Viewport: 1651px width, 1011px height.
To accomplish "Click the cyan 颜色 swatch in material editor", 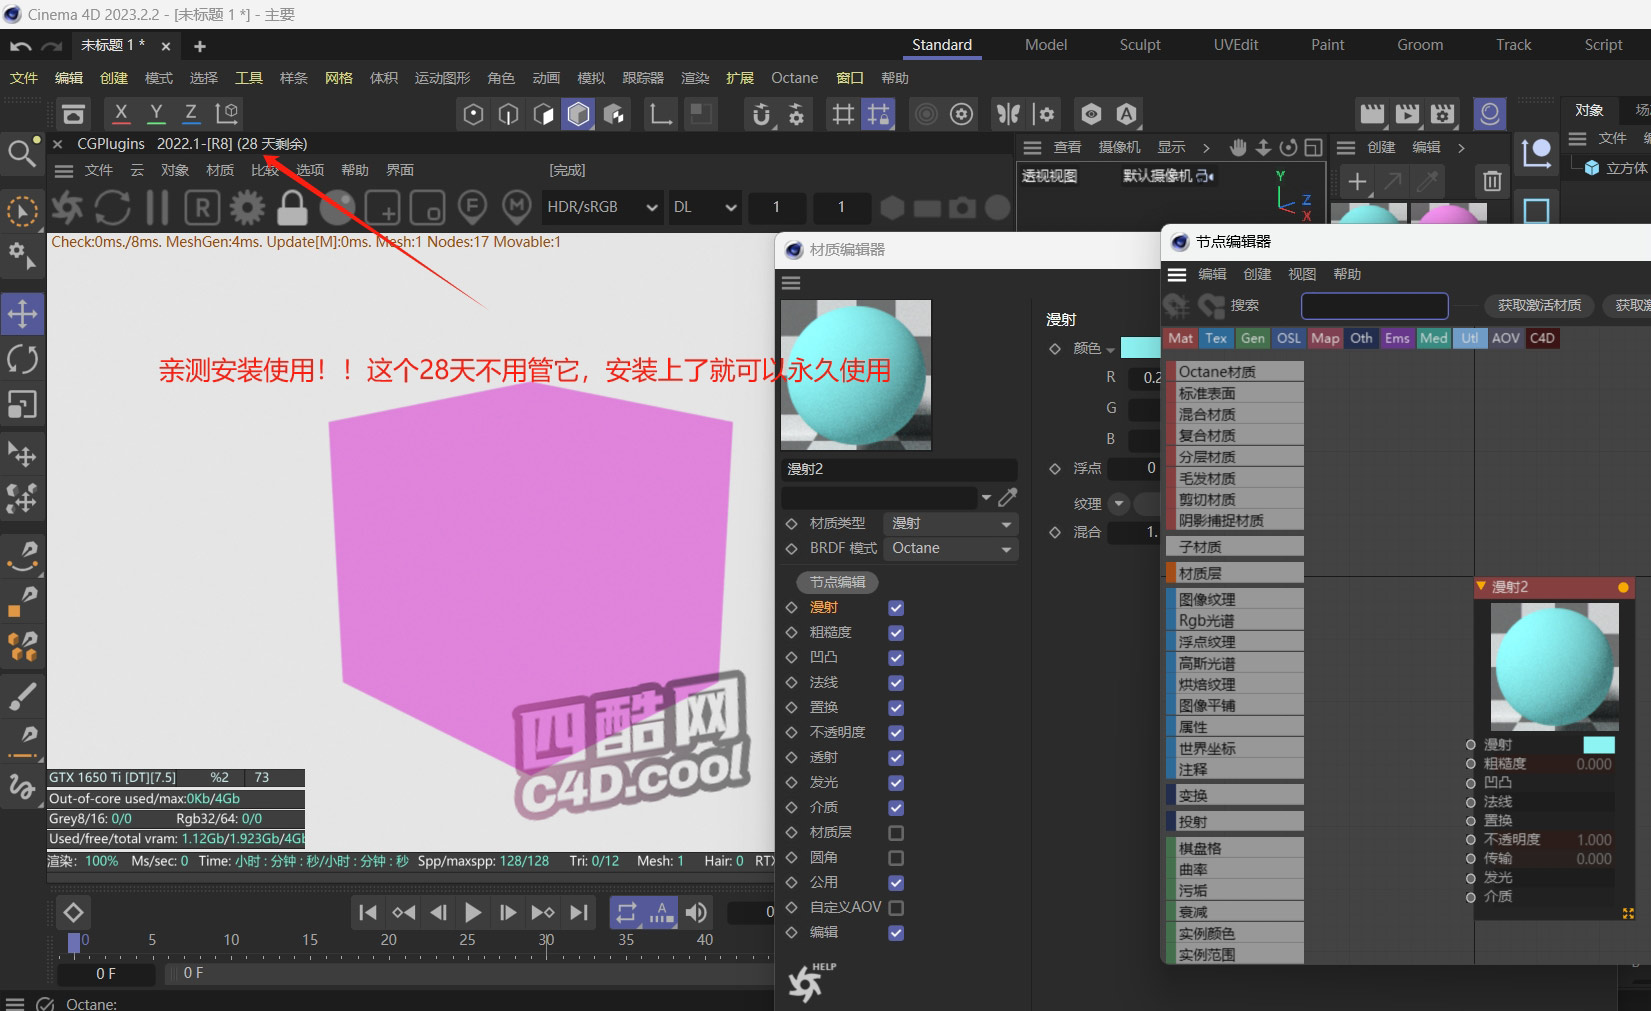I will coord(1140,348).
